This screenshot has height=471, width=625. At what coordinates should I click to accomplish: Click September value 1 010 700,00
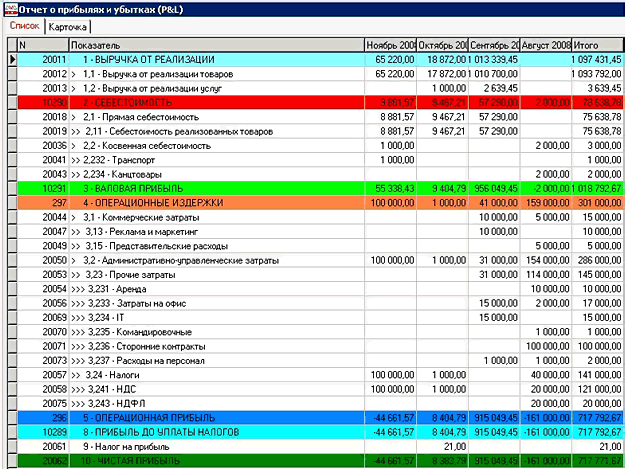[494, 74]
